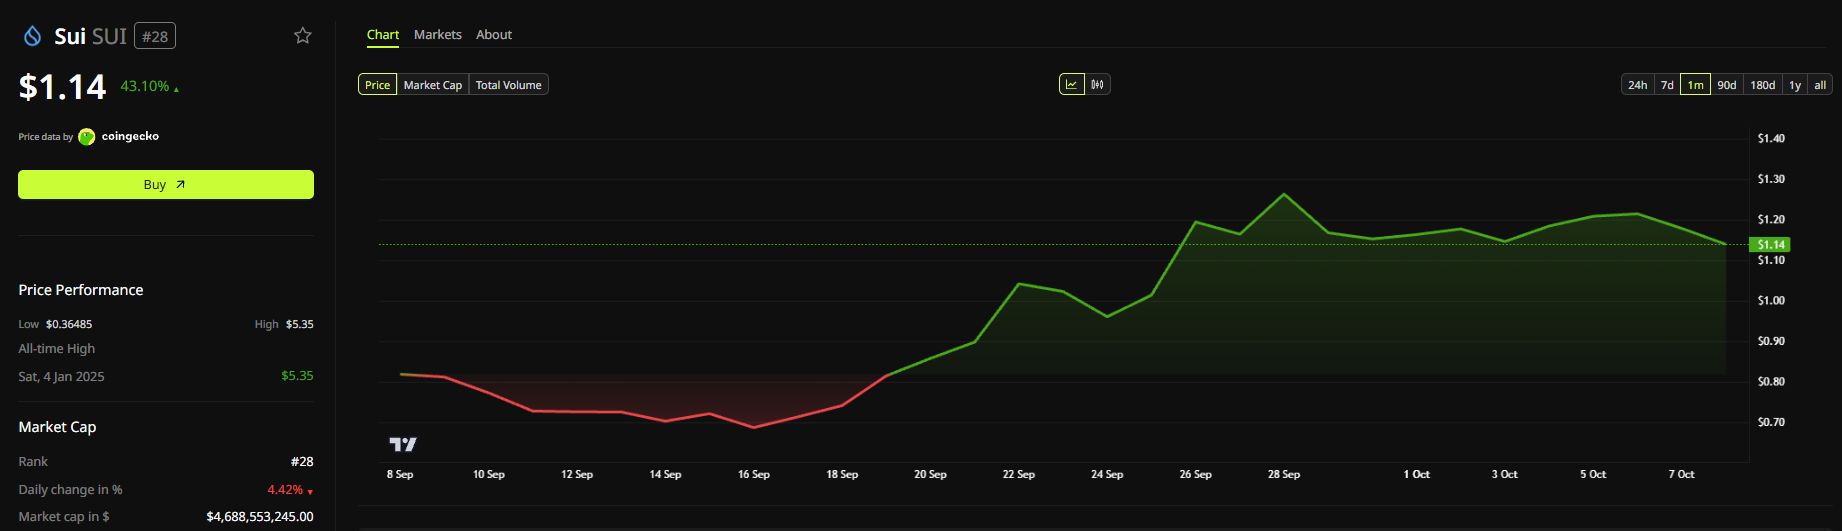Click the Rank #28 value in Market Cap

[x=302, y=462]
